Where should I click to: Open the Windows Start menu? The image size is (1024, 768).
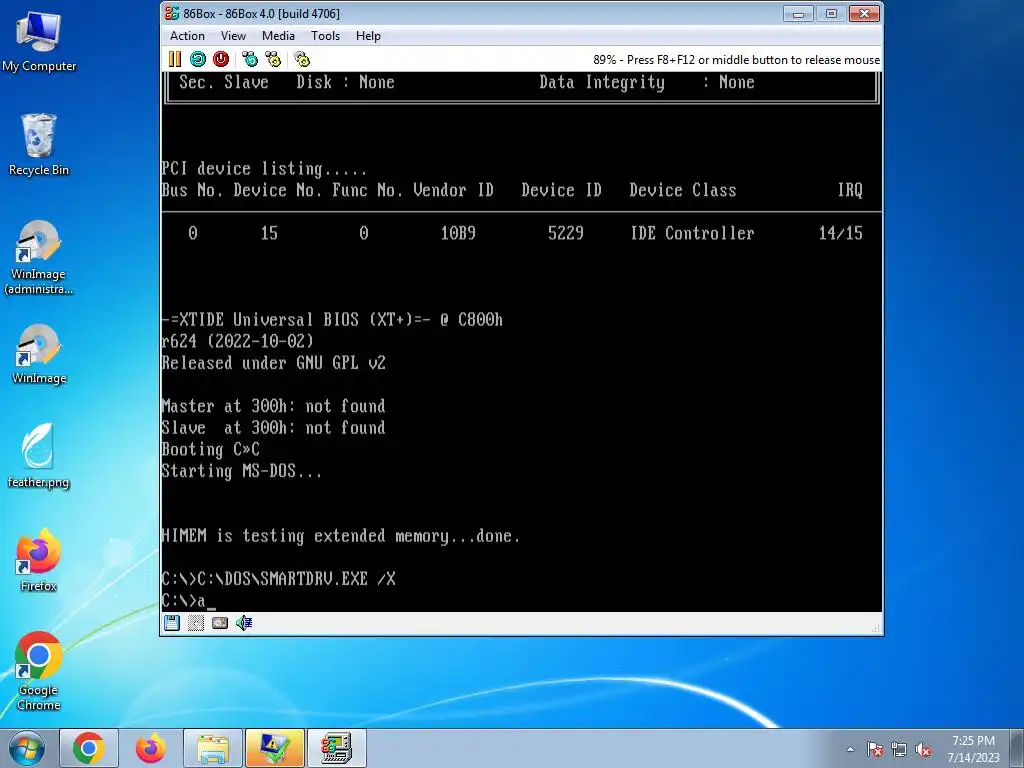[x=27, y=748]
